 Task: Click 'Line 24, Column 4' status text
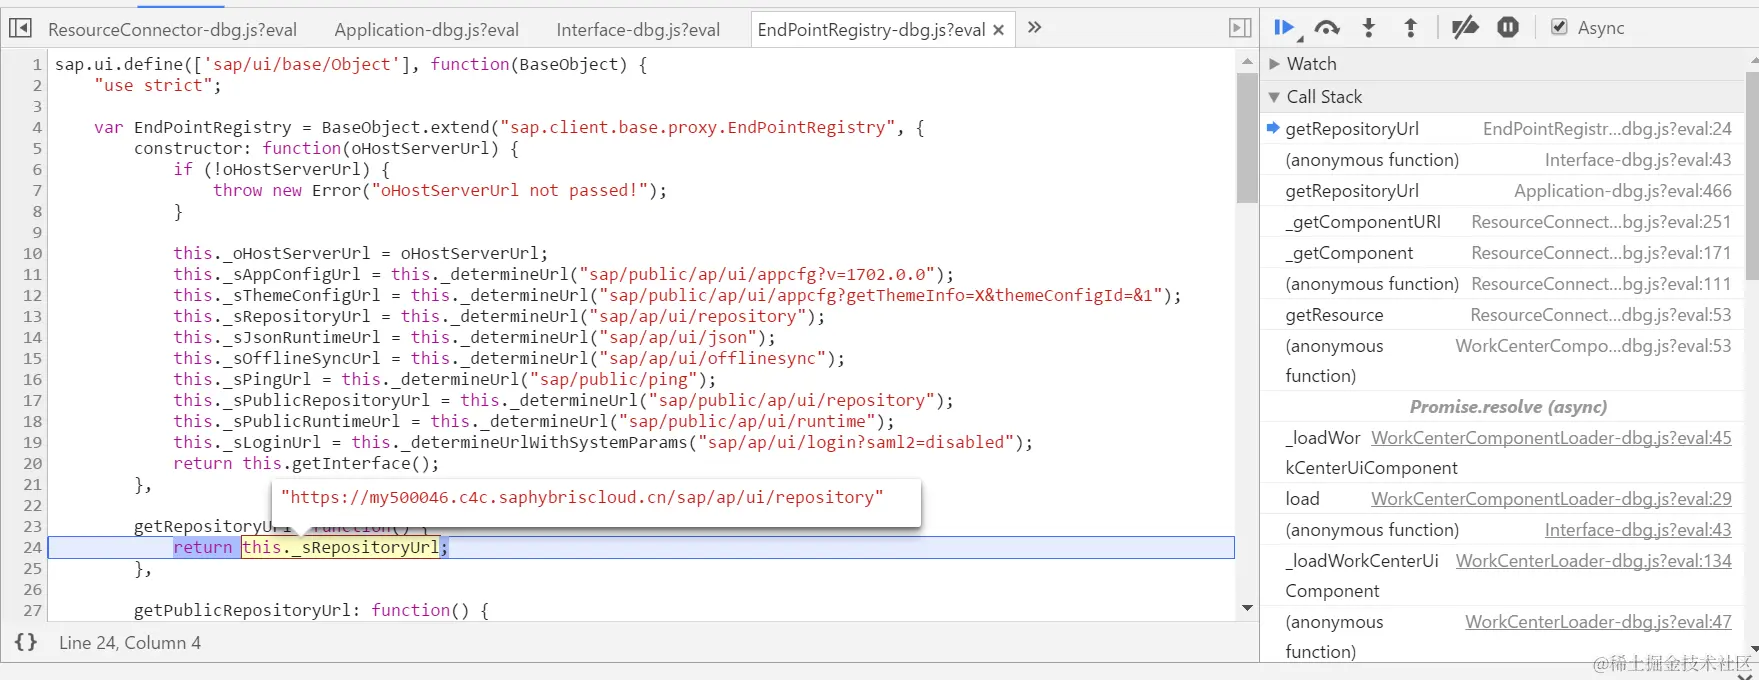tap(130, 643)
